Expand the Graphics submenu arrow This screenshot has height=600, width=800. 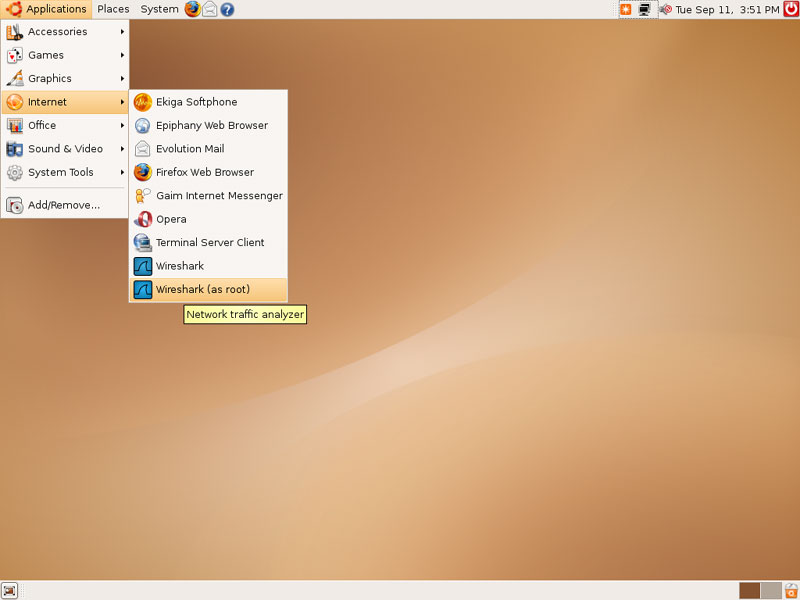(122, 79)
